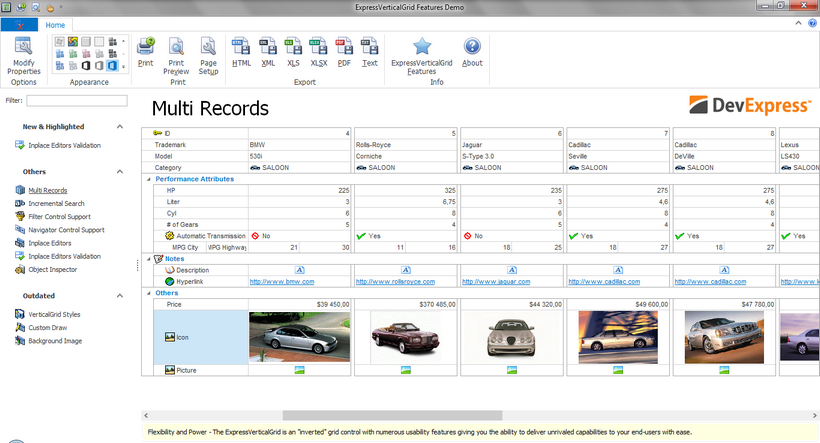Toggle Automatic Transmission value for BMW
This screenshot has height=443, width=820.
(x=255, y=235)
